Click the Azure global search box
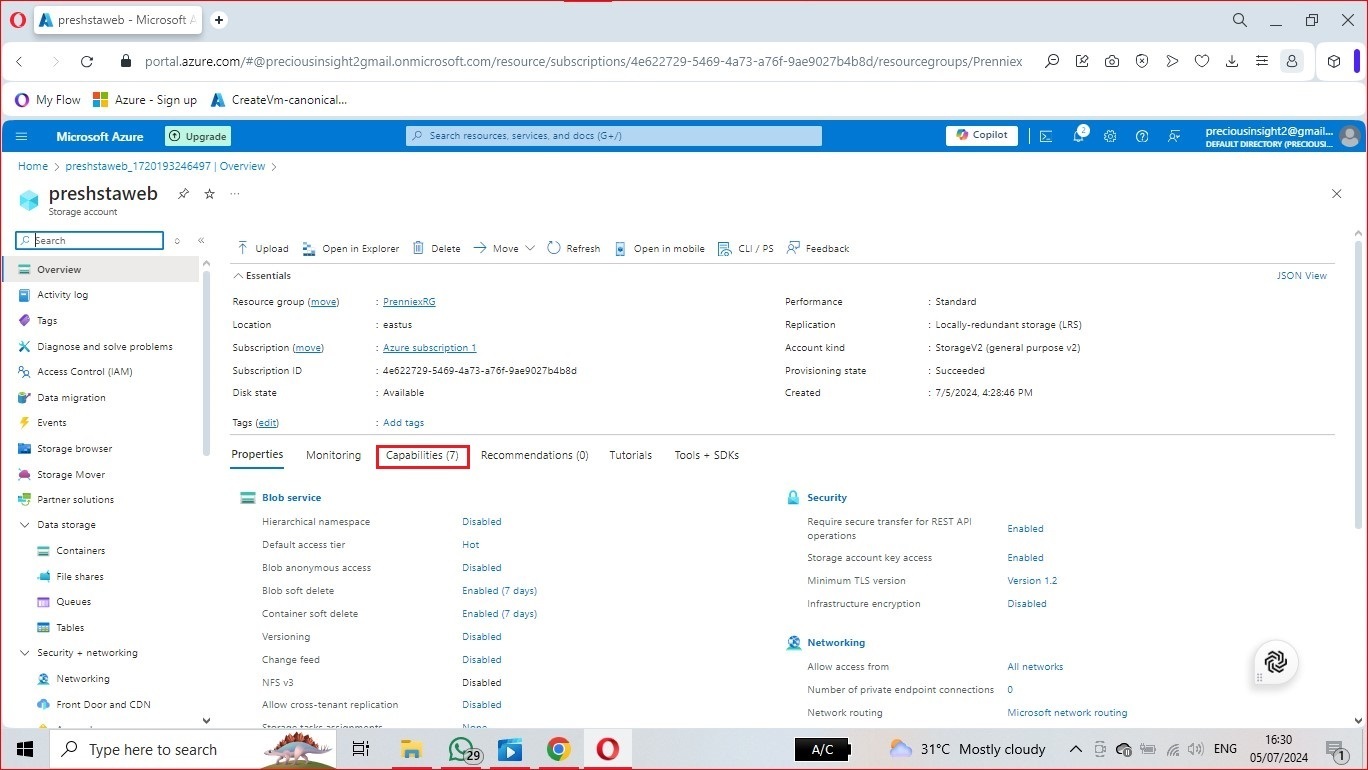 (614, 136)
